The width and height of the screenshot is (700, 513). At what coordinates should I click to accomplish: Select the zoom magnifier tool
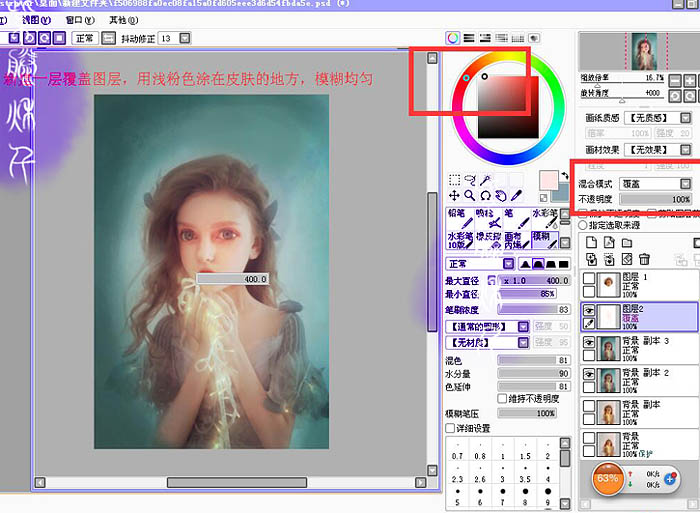(x=469, y=196)
